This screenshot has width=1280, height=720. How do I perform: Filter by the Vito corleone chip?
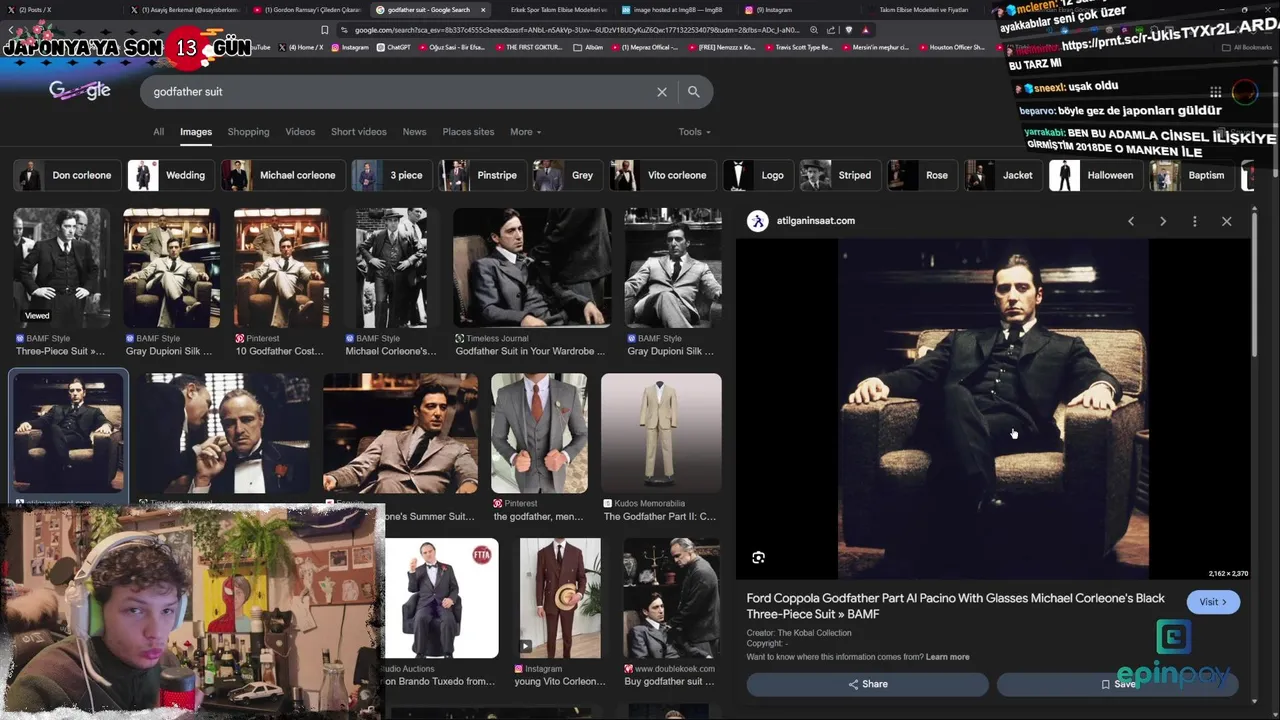[662, 175]
